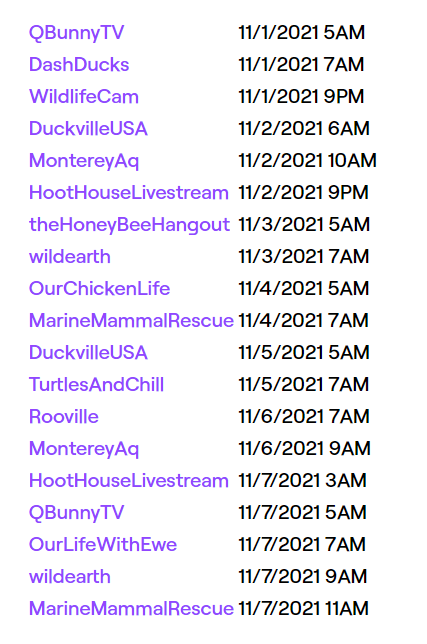Screen dimensions: 427x644
Task: Open HootHouseLivestream link for 11/7/2021 3AM
Action: point(129,481)
